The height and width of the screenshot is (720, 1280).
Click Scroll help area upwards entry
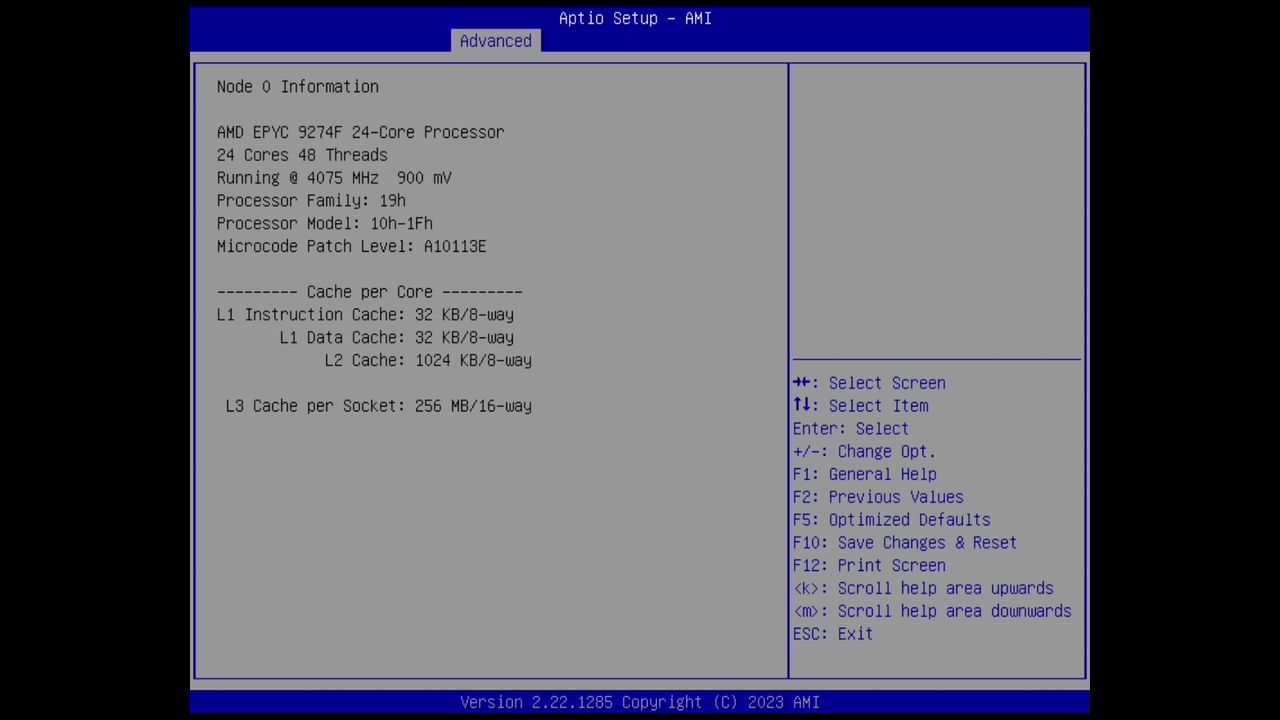pos(923,589)
